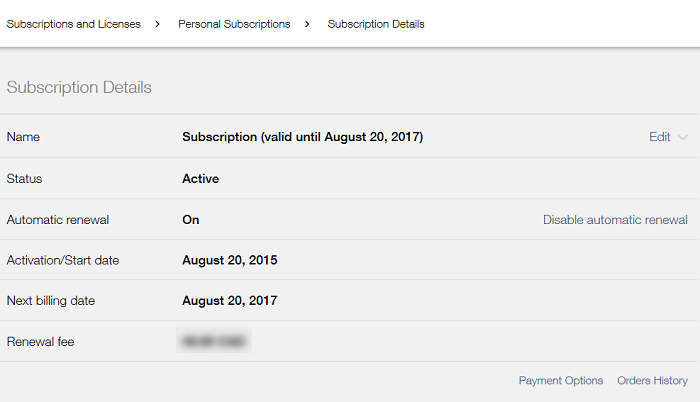Click the Next billing date label

tap(50, 301)
